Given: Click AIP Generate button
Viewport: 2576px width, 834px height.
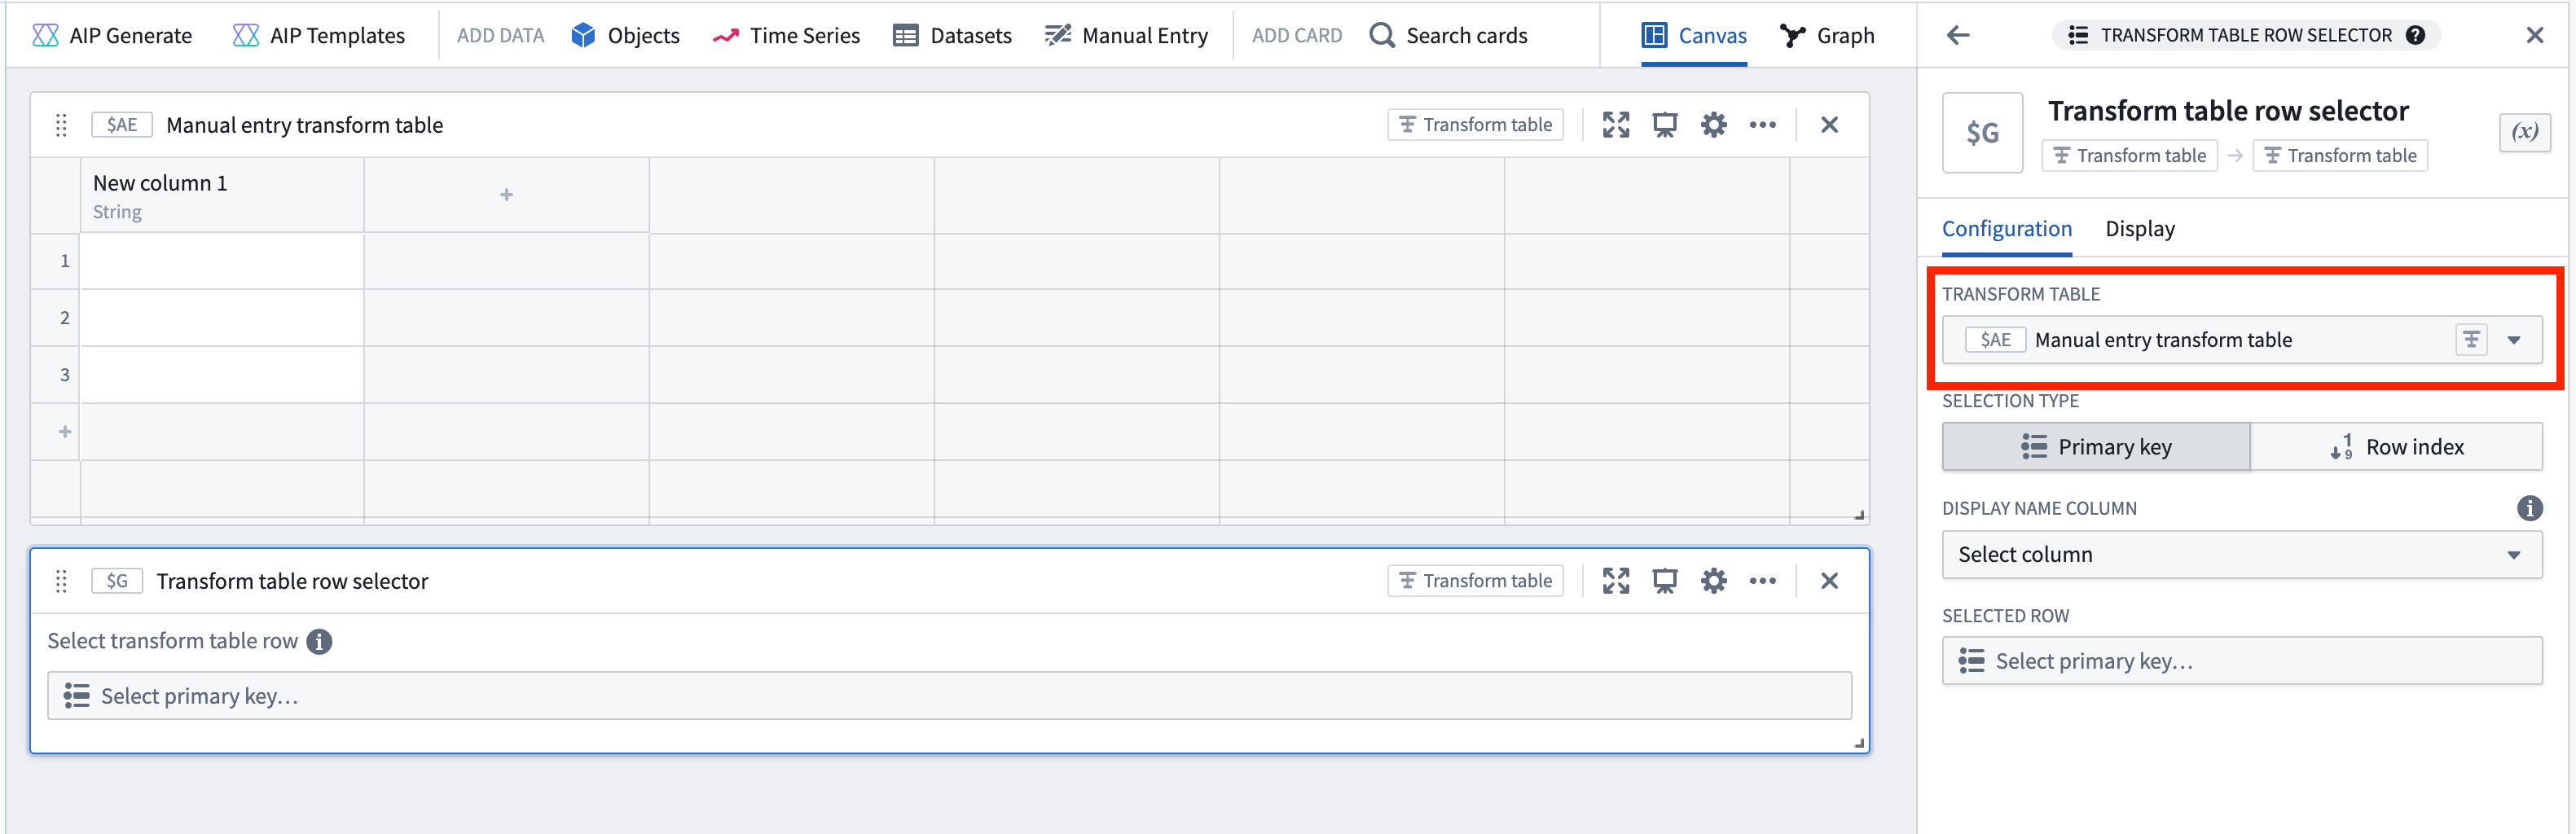Looking at the screenshot, I should point(112,35).
